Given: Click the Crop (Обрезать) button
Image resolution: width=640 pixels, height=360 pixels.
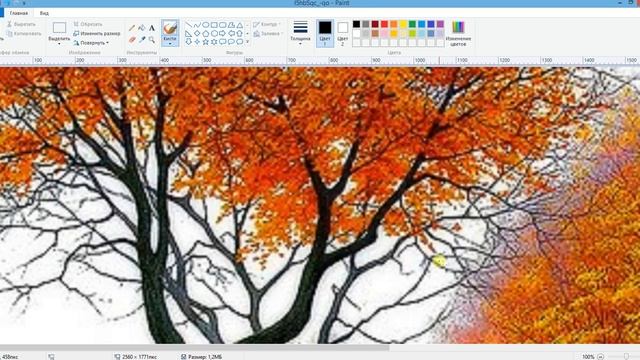Looking at the screenshot, I should tap(88, 24).
